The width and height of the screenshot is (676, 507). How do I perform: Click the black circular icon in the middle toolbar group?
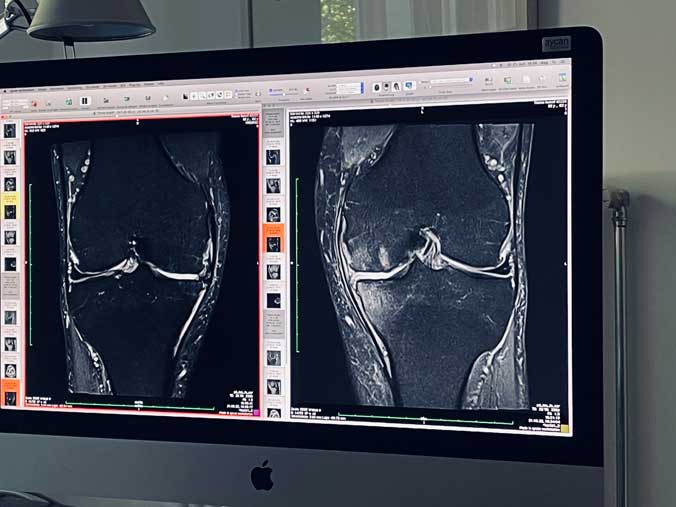pyautogui.click(x=377, y=88)
